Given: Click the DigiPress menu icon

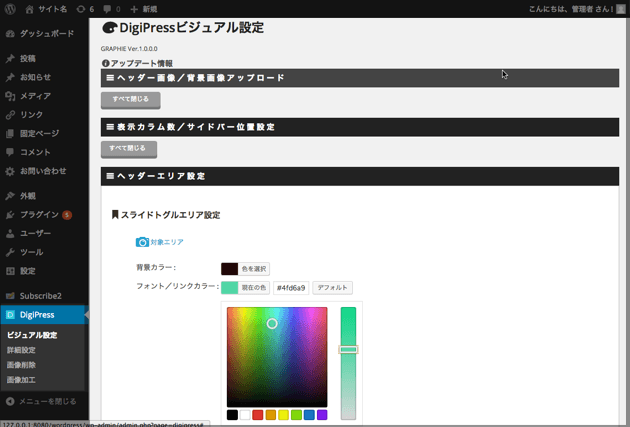Looking at the screenshot, I should 10,315.
